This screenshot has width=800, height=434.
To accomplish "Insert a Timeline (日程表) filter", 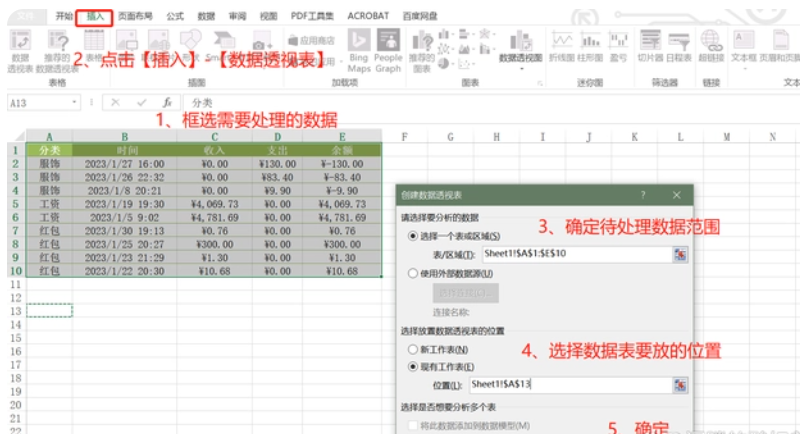I will click(679, 46).
